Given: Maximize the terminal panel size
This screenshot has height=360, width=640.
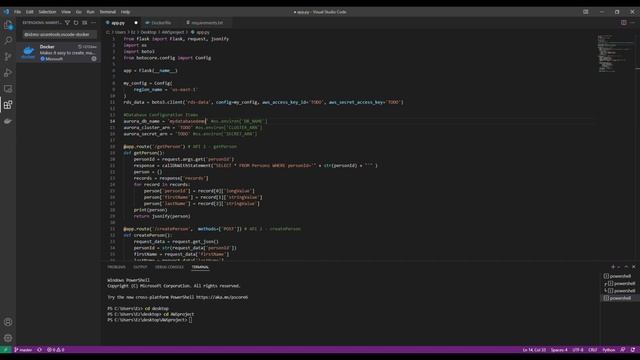Looking at the screenshot, I should point(626,267).
